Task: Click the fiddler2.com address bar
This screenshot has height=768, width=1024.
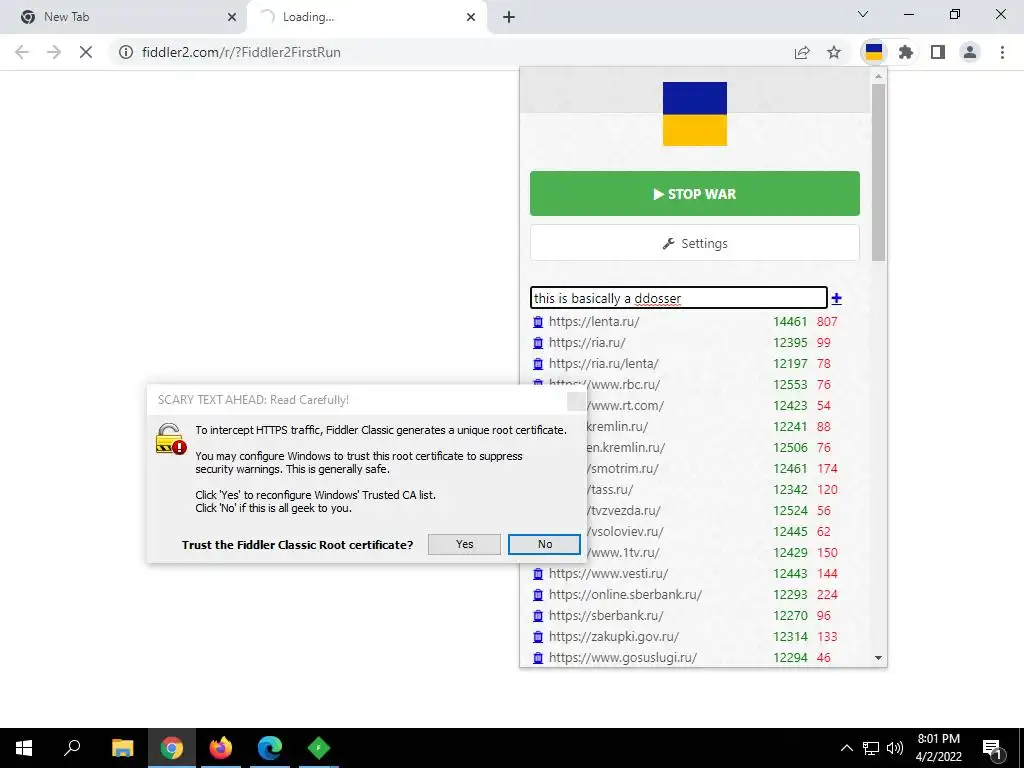Action: tap(451, 52)
